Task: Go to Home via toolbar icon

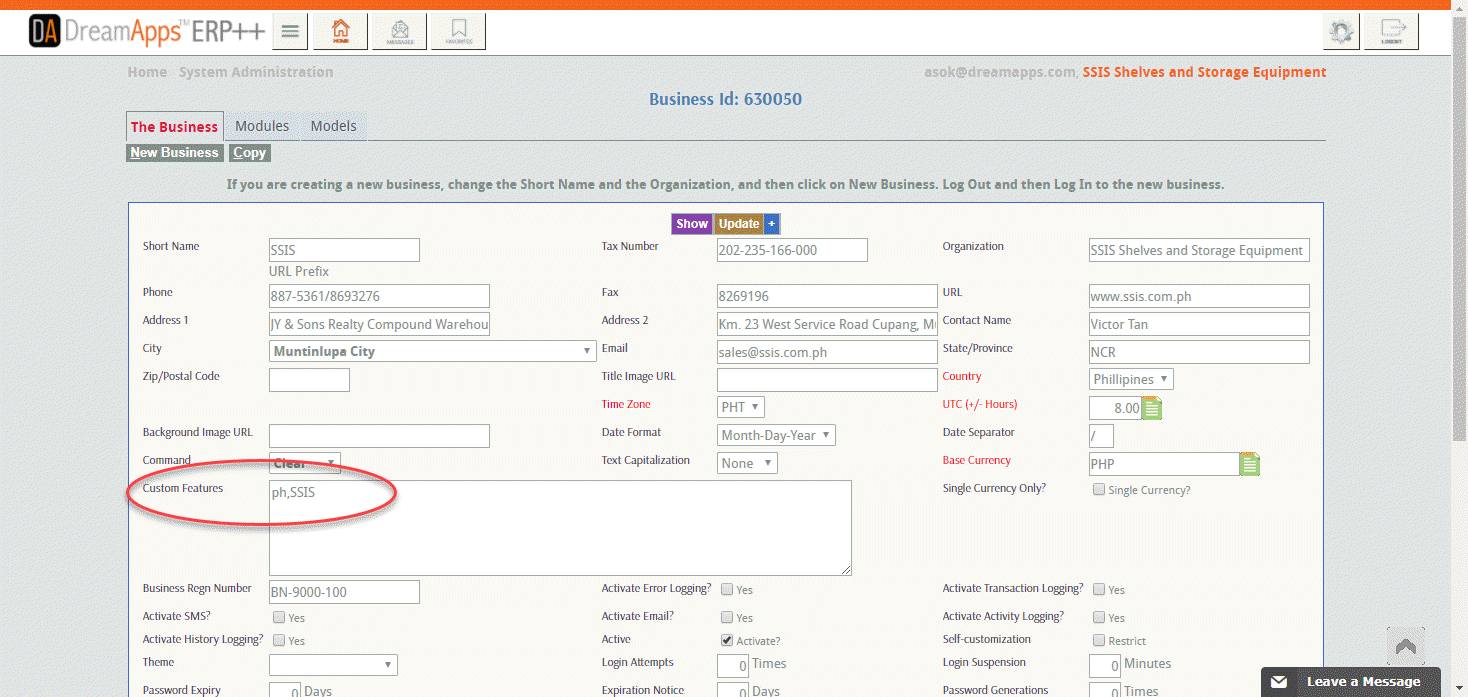Action: [x=341, y=31]
